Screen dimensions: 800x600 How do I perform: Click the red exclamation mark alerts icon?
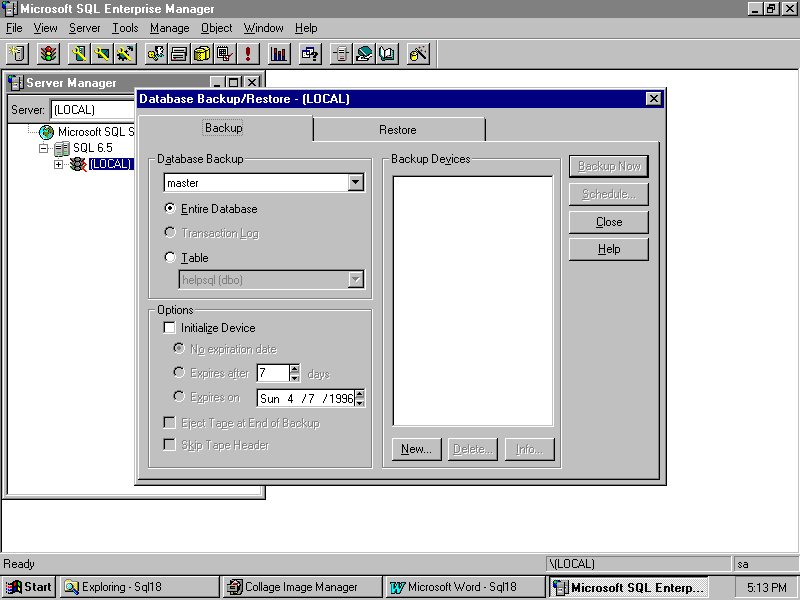247,54
